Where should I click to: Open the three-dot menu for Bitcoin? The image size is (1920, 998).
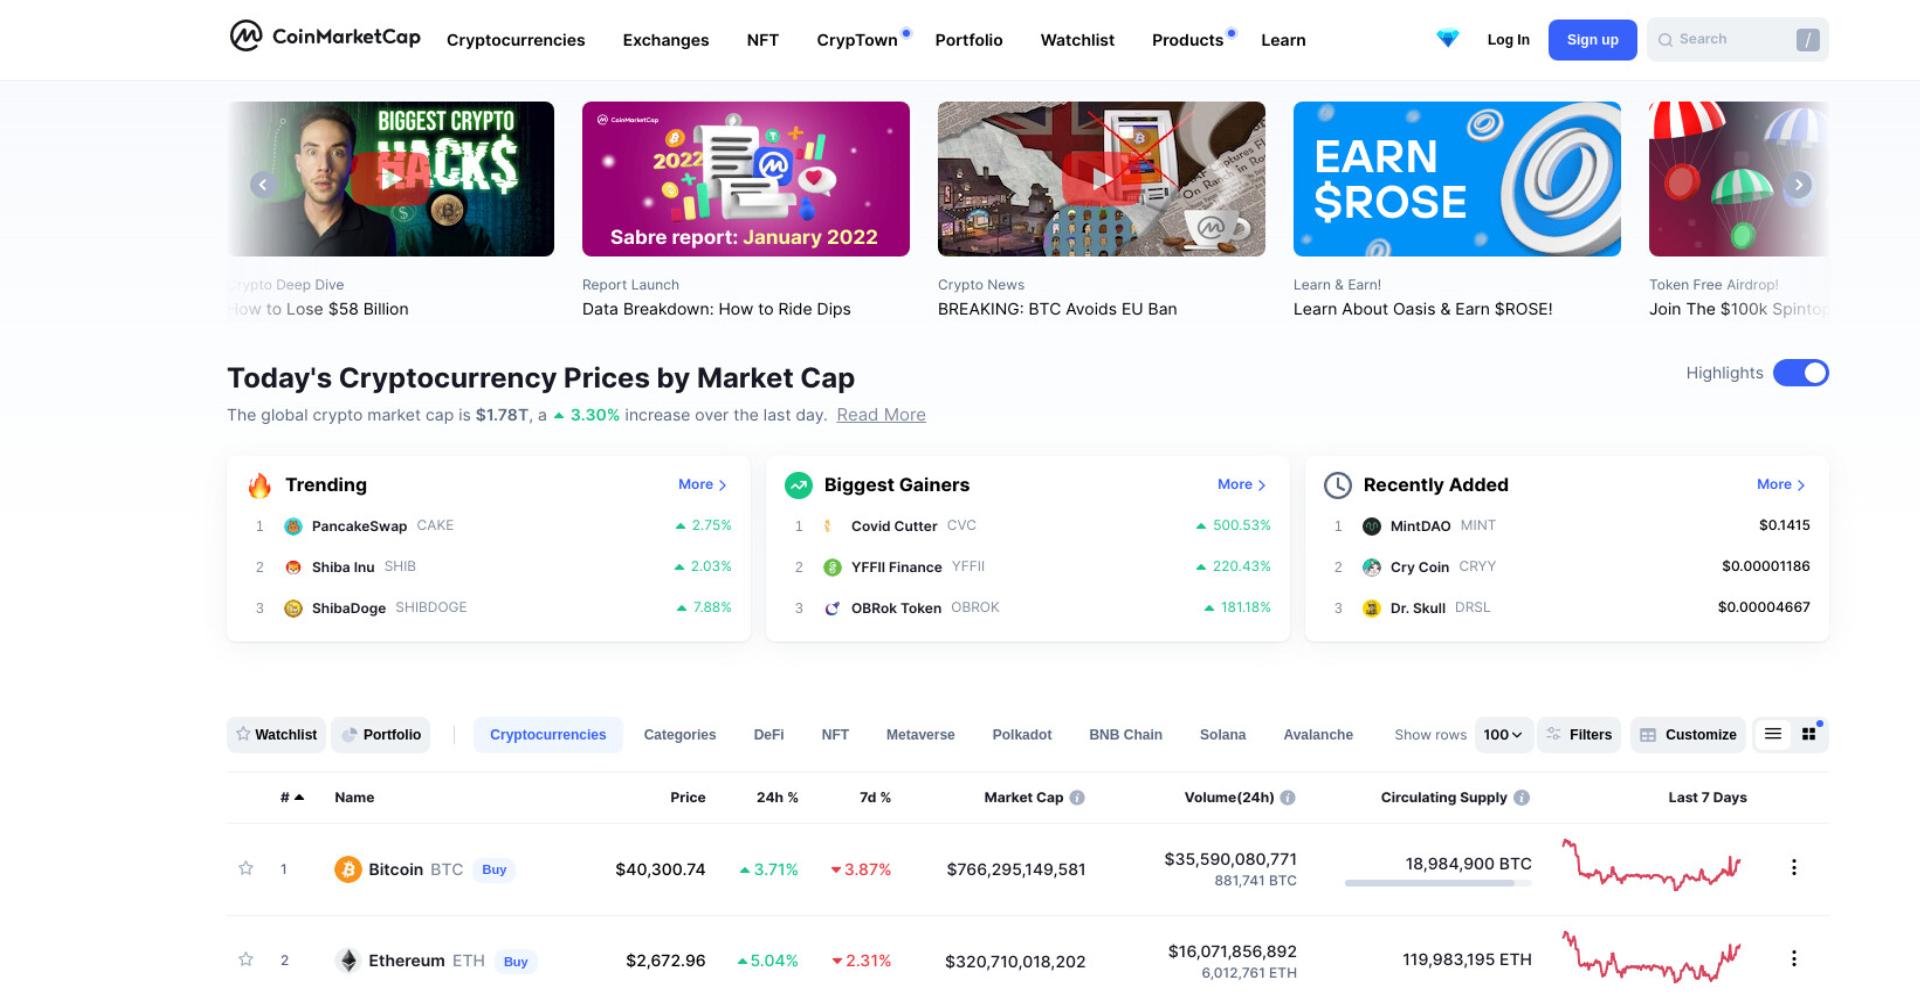pyautogui.click(x=1793, y=867)
